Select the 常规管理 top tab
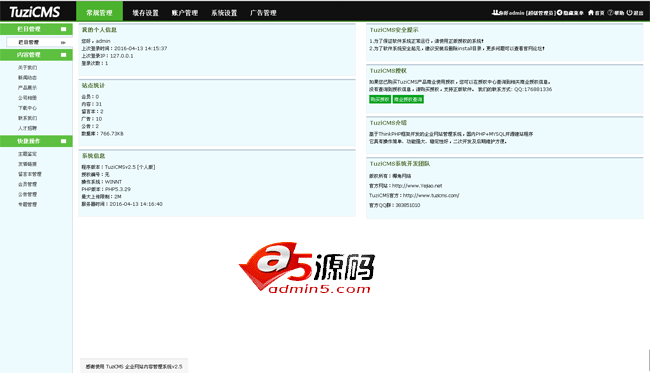The image size is (650, 373). coord(99,12)
